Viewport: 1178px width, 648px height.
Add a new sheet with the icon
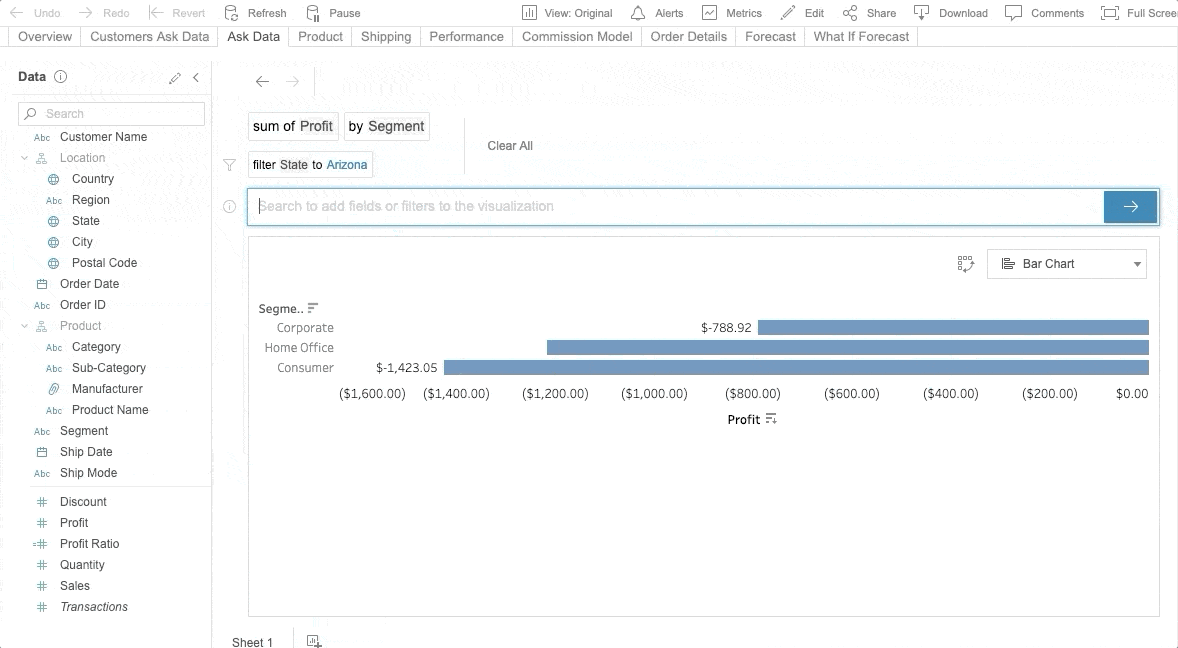point(314,641)
